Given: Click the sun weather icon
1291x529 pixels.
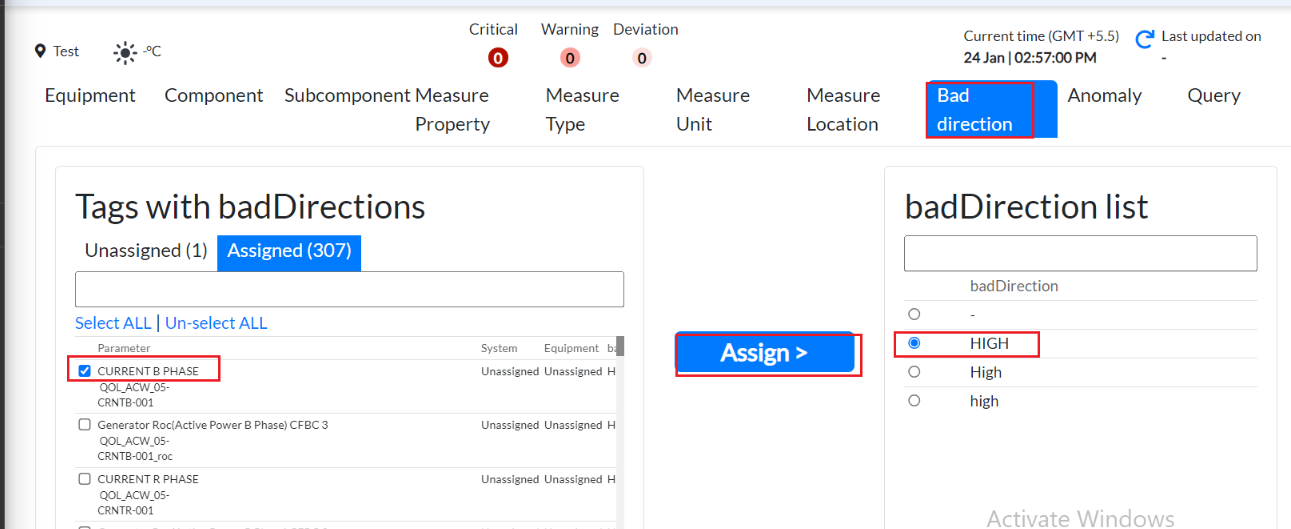Looking at the screenshot, I should [125, 52].
